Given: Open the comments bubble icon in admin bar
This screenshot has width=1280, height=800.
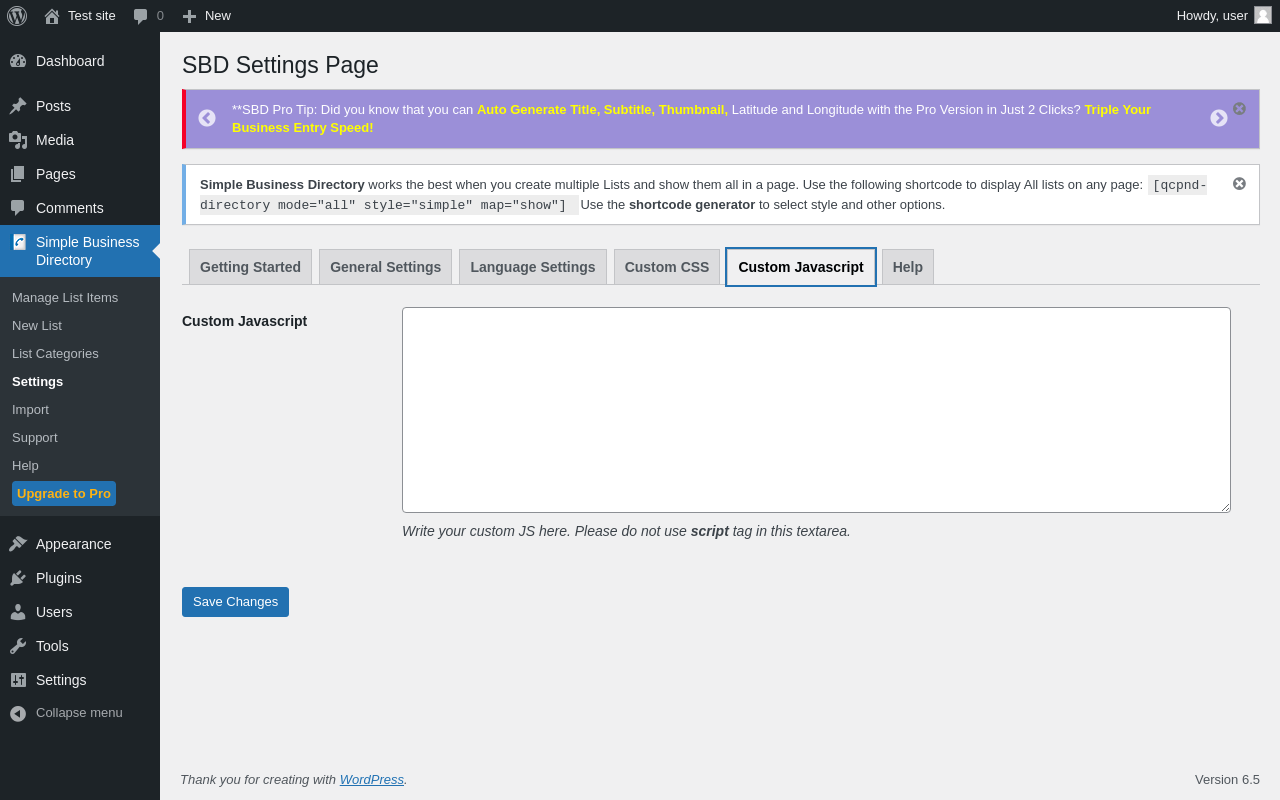Looking at the screenshot, I should coord(141,16).
